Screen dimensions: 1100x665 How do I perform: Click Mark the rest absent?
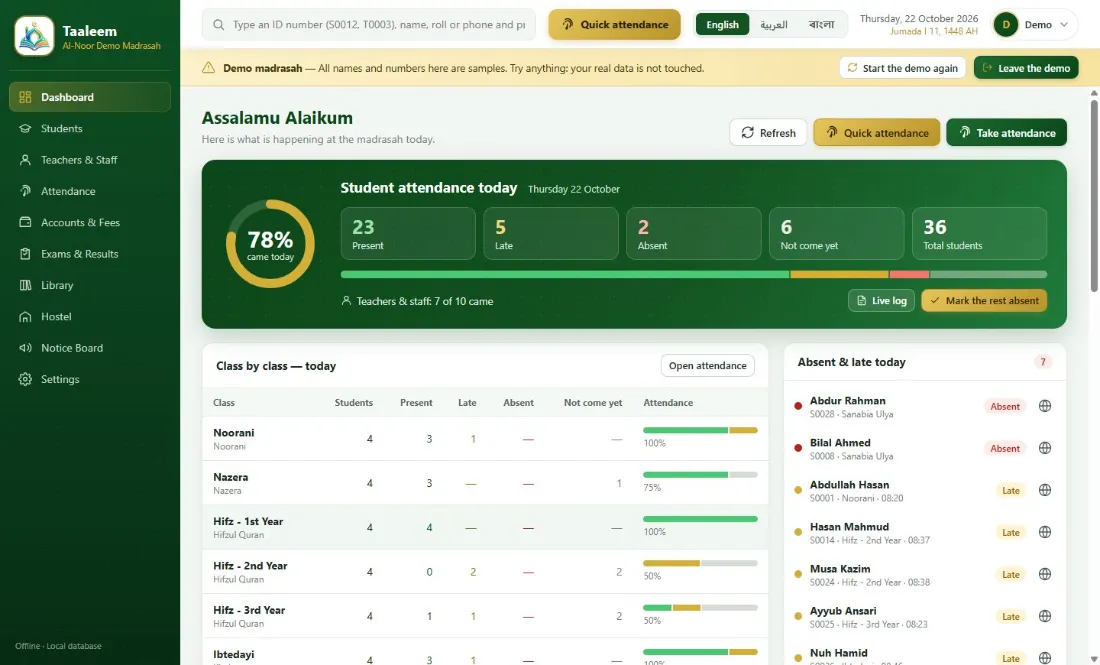tap(984, 301)
